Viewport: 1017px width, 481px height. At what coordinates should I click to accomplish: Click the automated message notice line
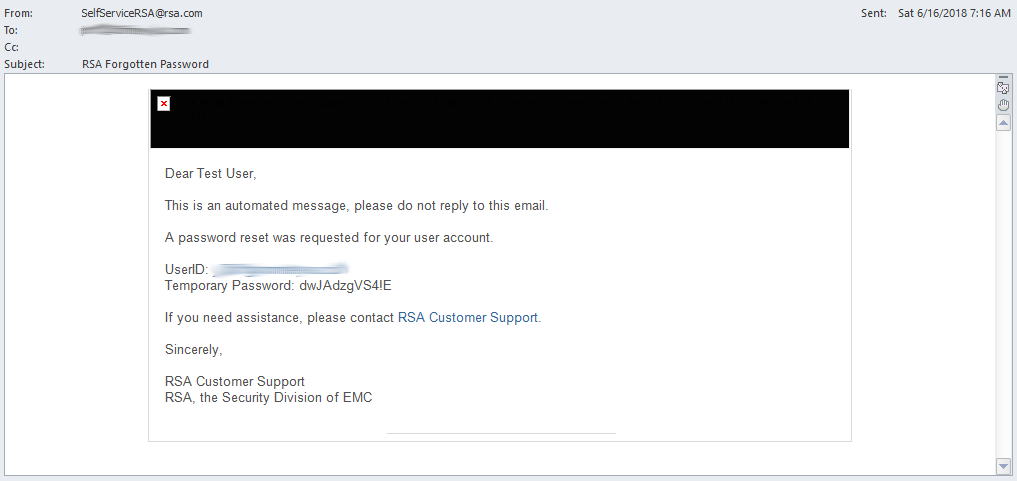357,206
